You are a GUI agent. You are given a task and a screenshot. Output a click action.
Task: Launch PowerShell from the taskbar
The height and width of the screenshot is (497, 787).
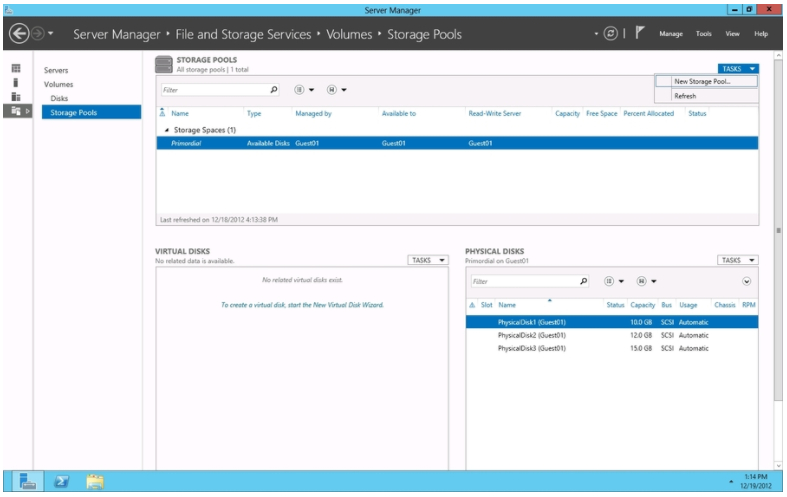[61, 481]
